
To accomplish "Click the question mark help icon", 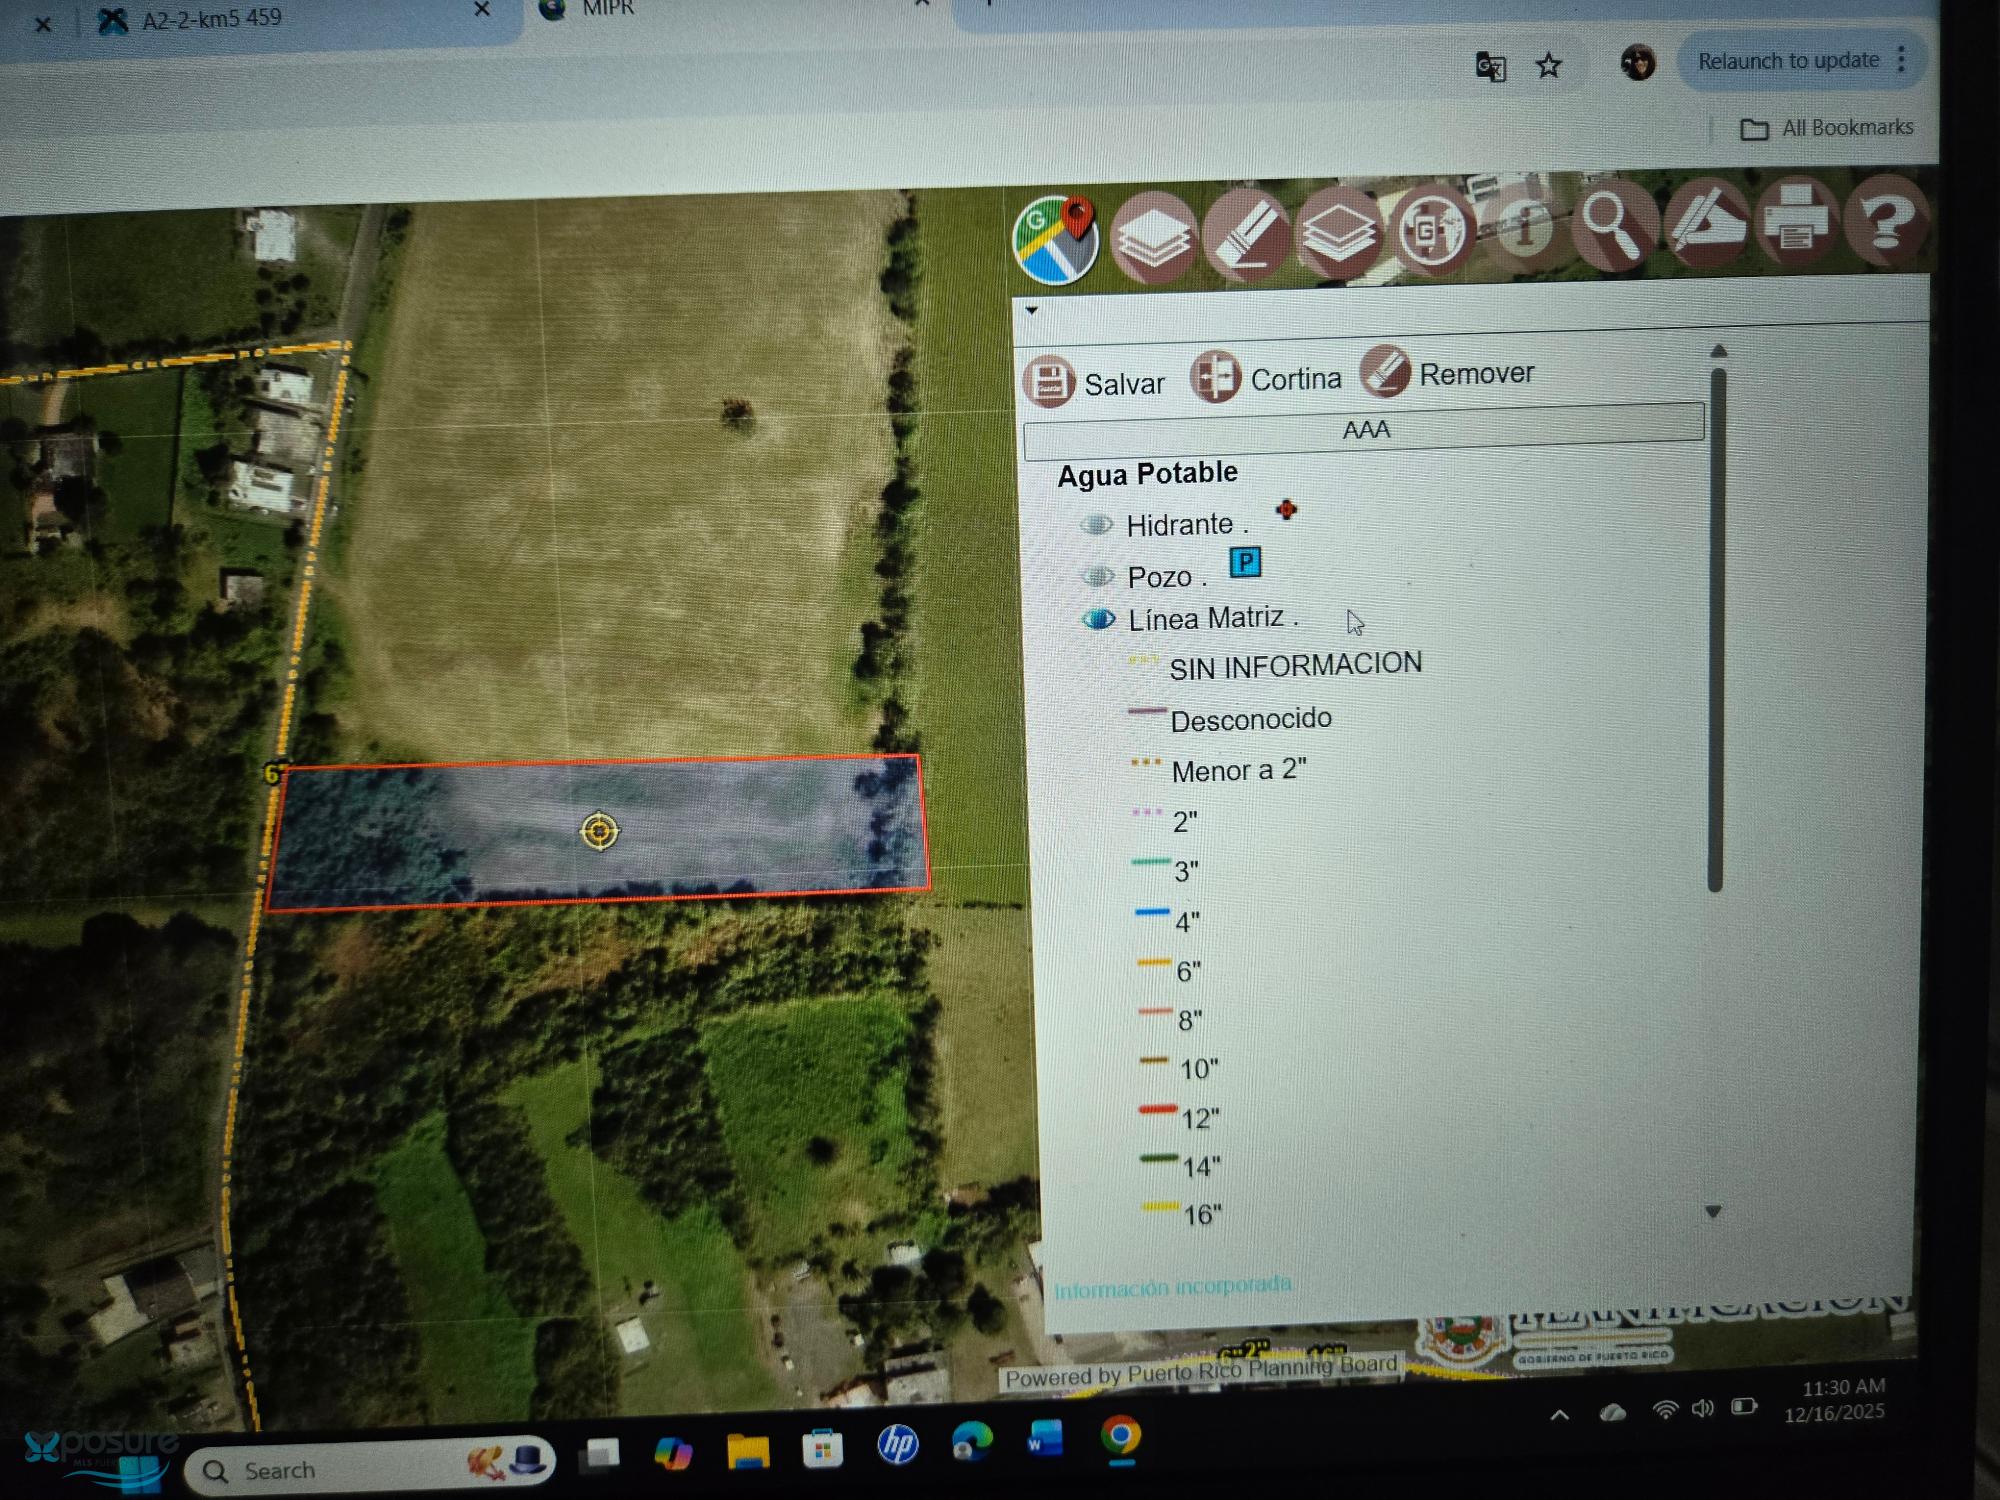I will point(1885,220).
